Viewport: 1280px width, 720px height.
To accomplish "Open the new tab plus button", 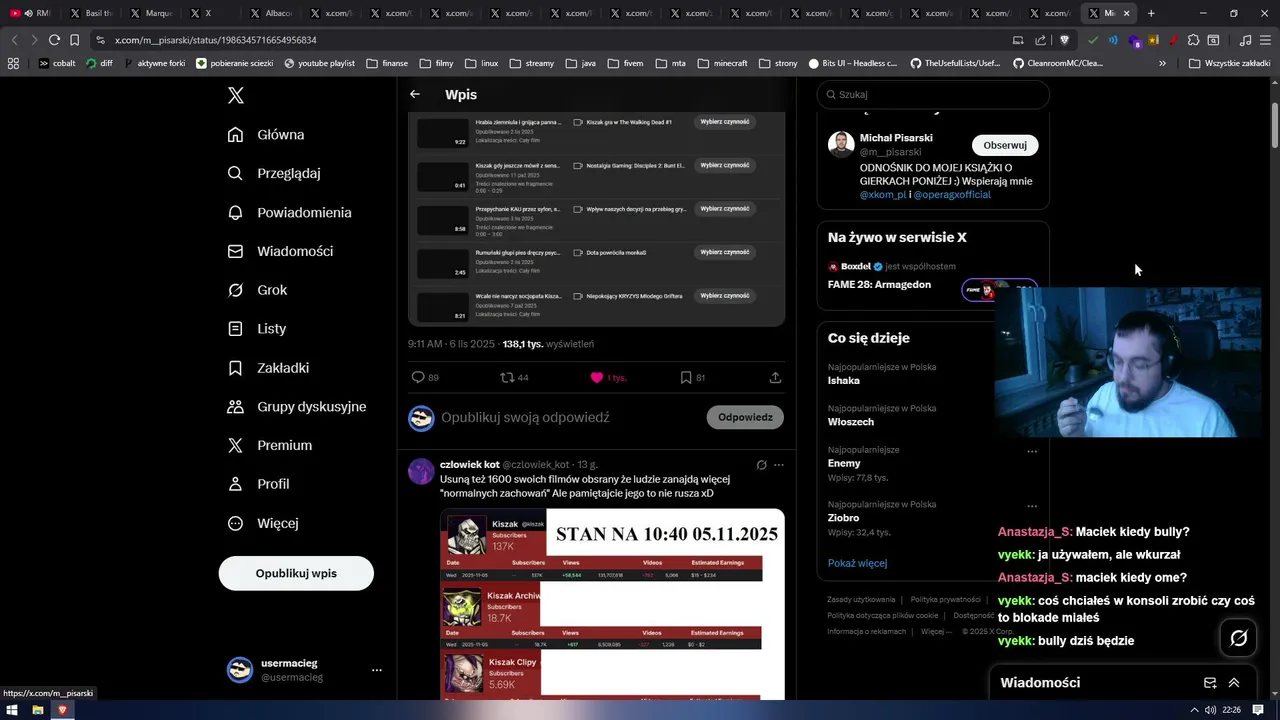I will pyautogui.click(x=1151, y=13).
